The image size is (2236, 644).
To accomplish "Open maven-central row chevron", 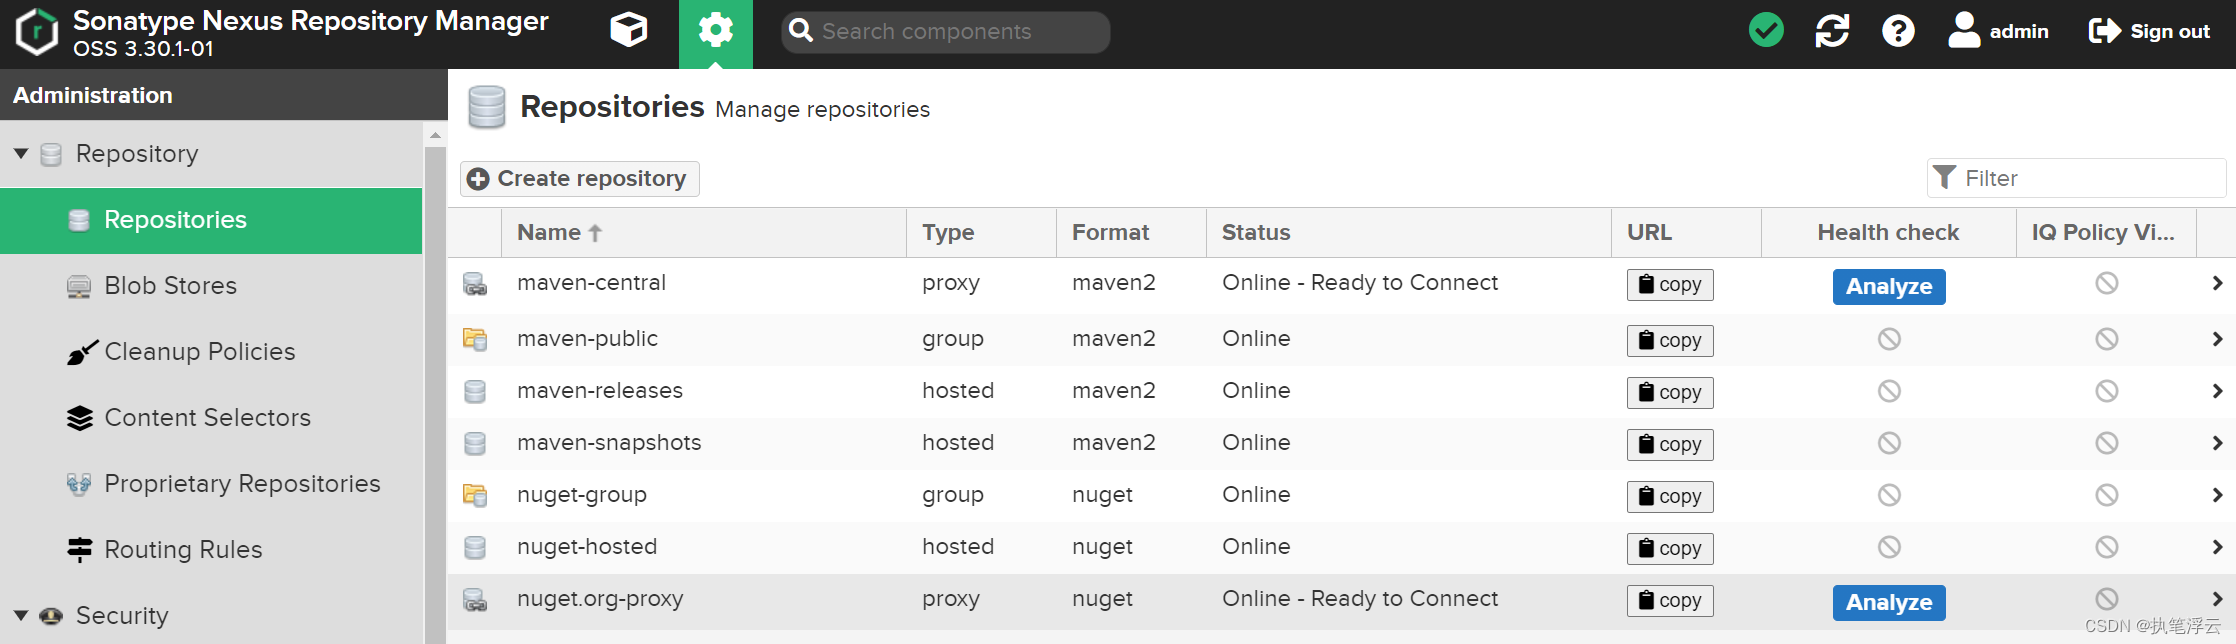I will click(2217, 284).
